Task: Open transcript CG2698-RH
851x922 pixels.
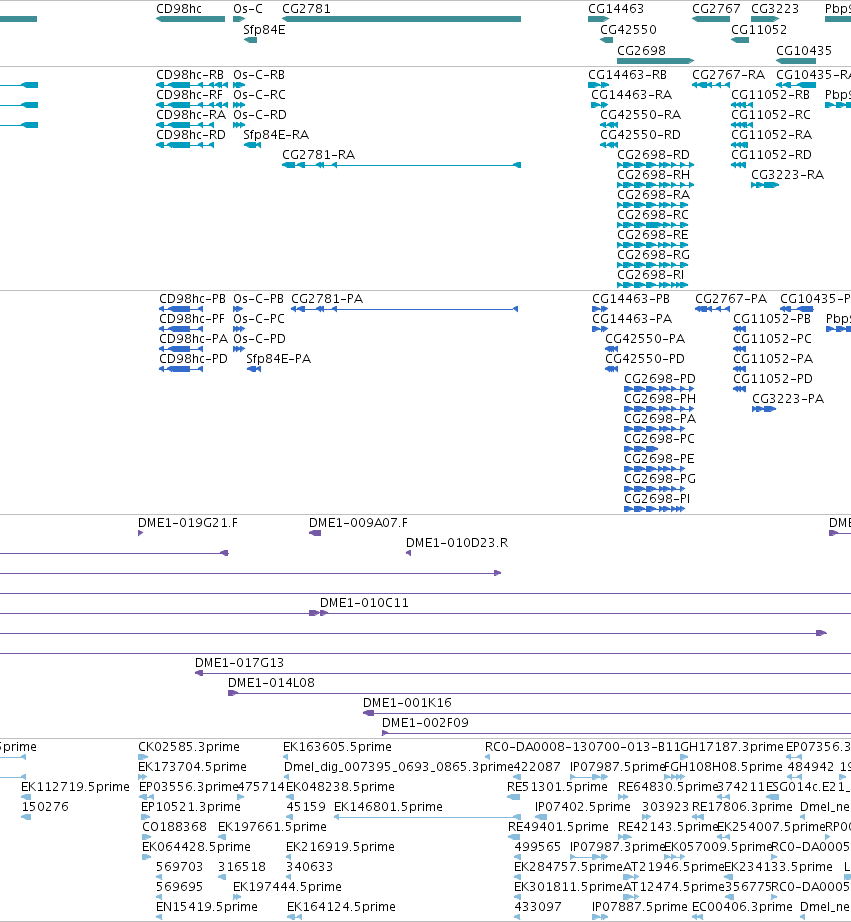Action: click(653, 175)
